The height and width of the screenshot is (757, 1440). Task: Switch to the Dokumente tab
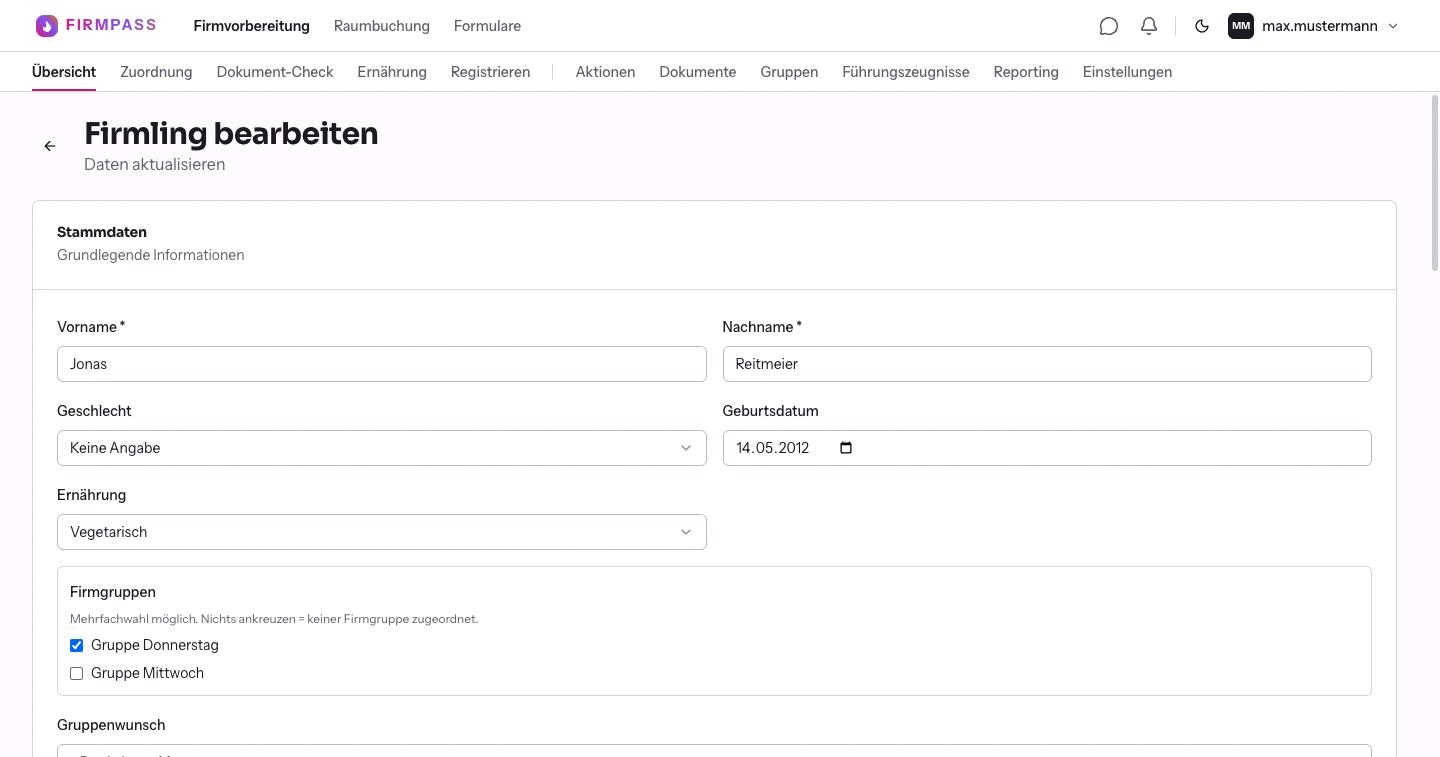(x=698, y=72)
